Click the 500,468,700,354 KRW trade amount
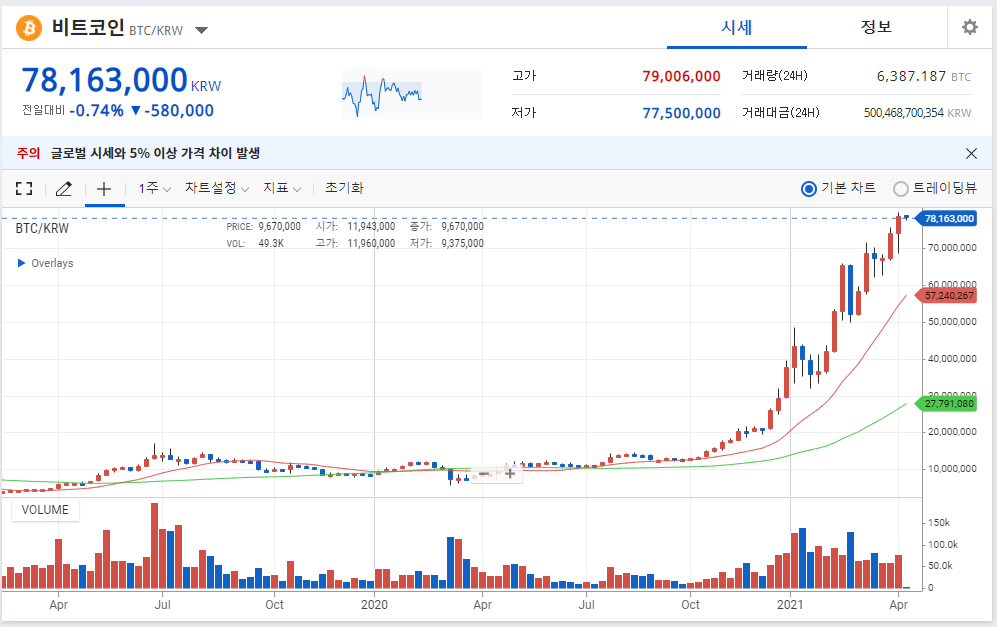Image resolution: width=997 pixels, height=627 pixels. pos(918,113)
